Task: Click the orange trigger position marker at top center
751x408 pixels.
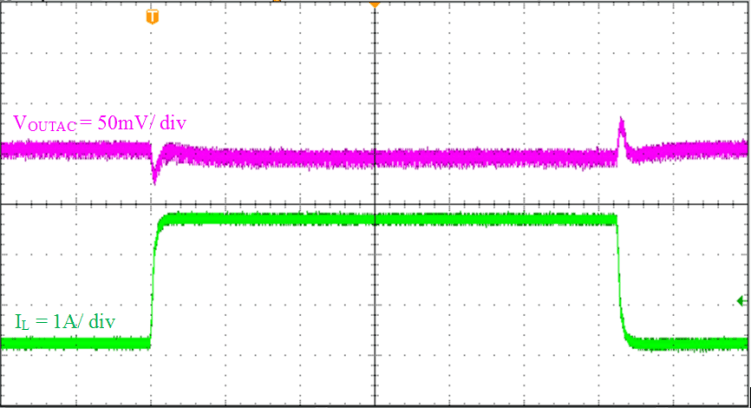Action: click(x=375, y=4)
